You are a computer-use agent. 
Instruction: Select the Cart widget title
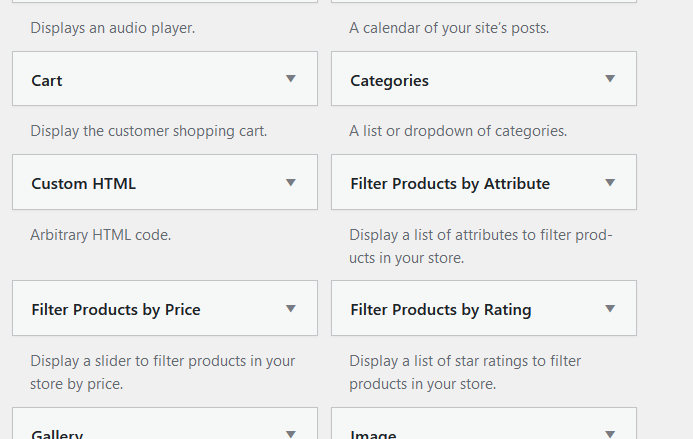(47, 80)
